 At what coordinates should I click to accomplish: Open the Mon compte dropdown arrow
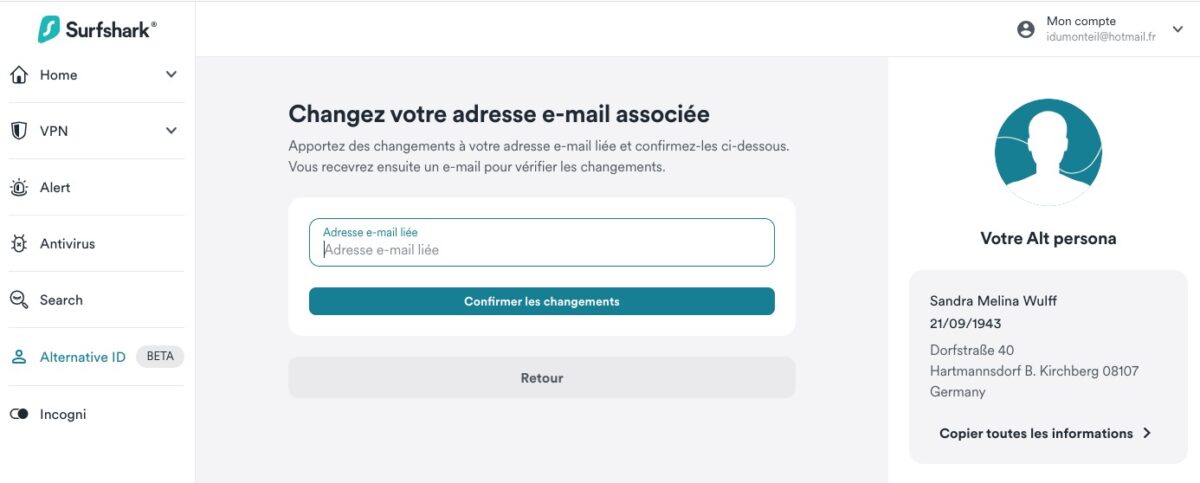tap(1177, 29)
